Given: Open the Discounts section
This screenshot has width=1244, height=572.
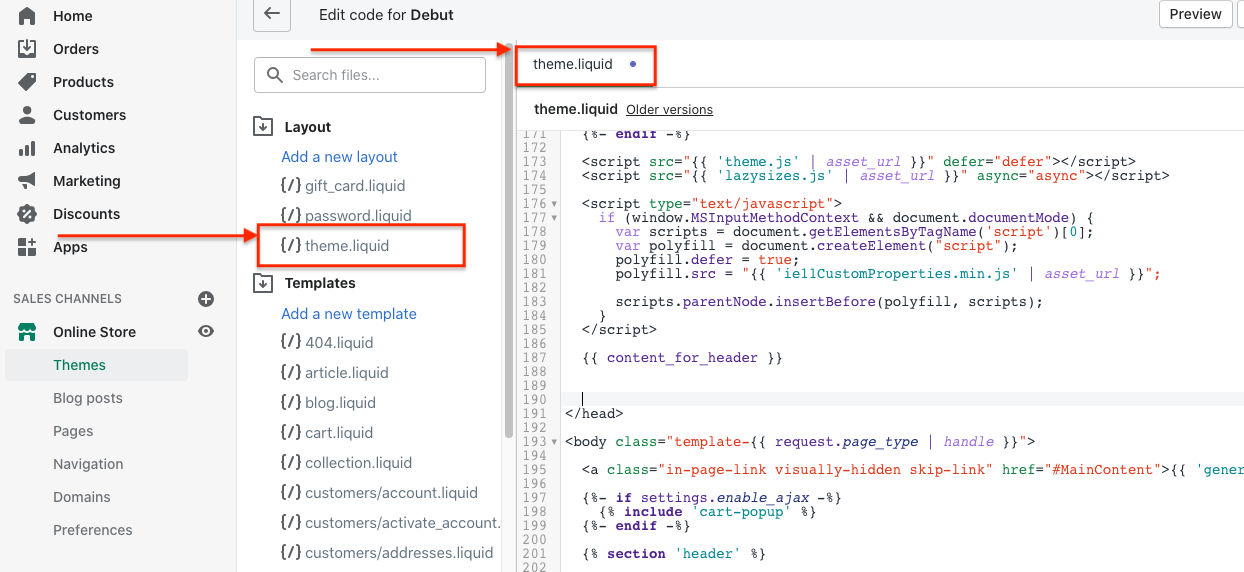Looking at the screenshot, I should click(x=86, y=214).
